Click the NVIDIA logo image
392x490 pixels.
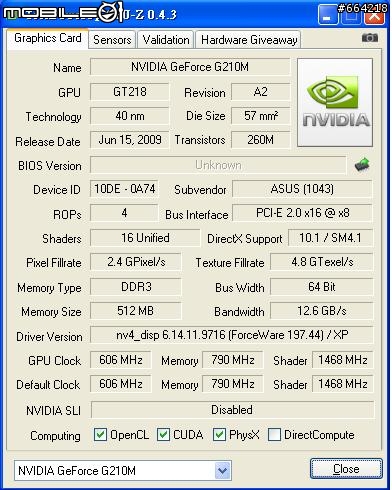[x=335, y=103]
